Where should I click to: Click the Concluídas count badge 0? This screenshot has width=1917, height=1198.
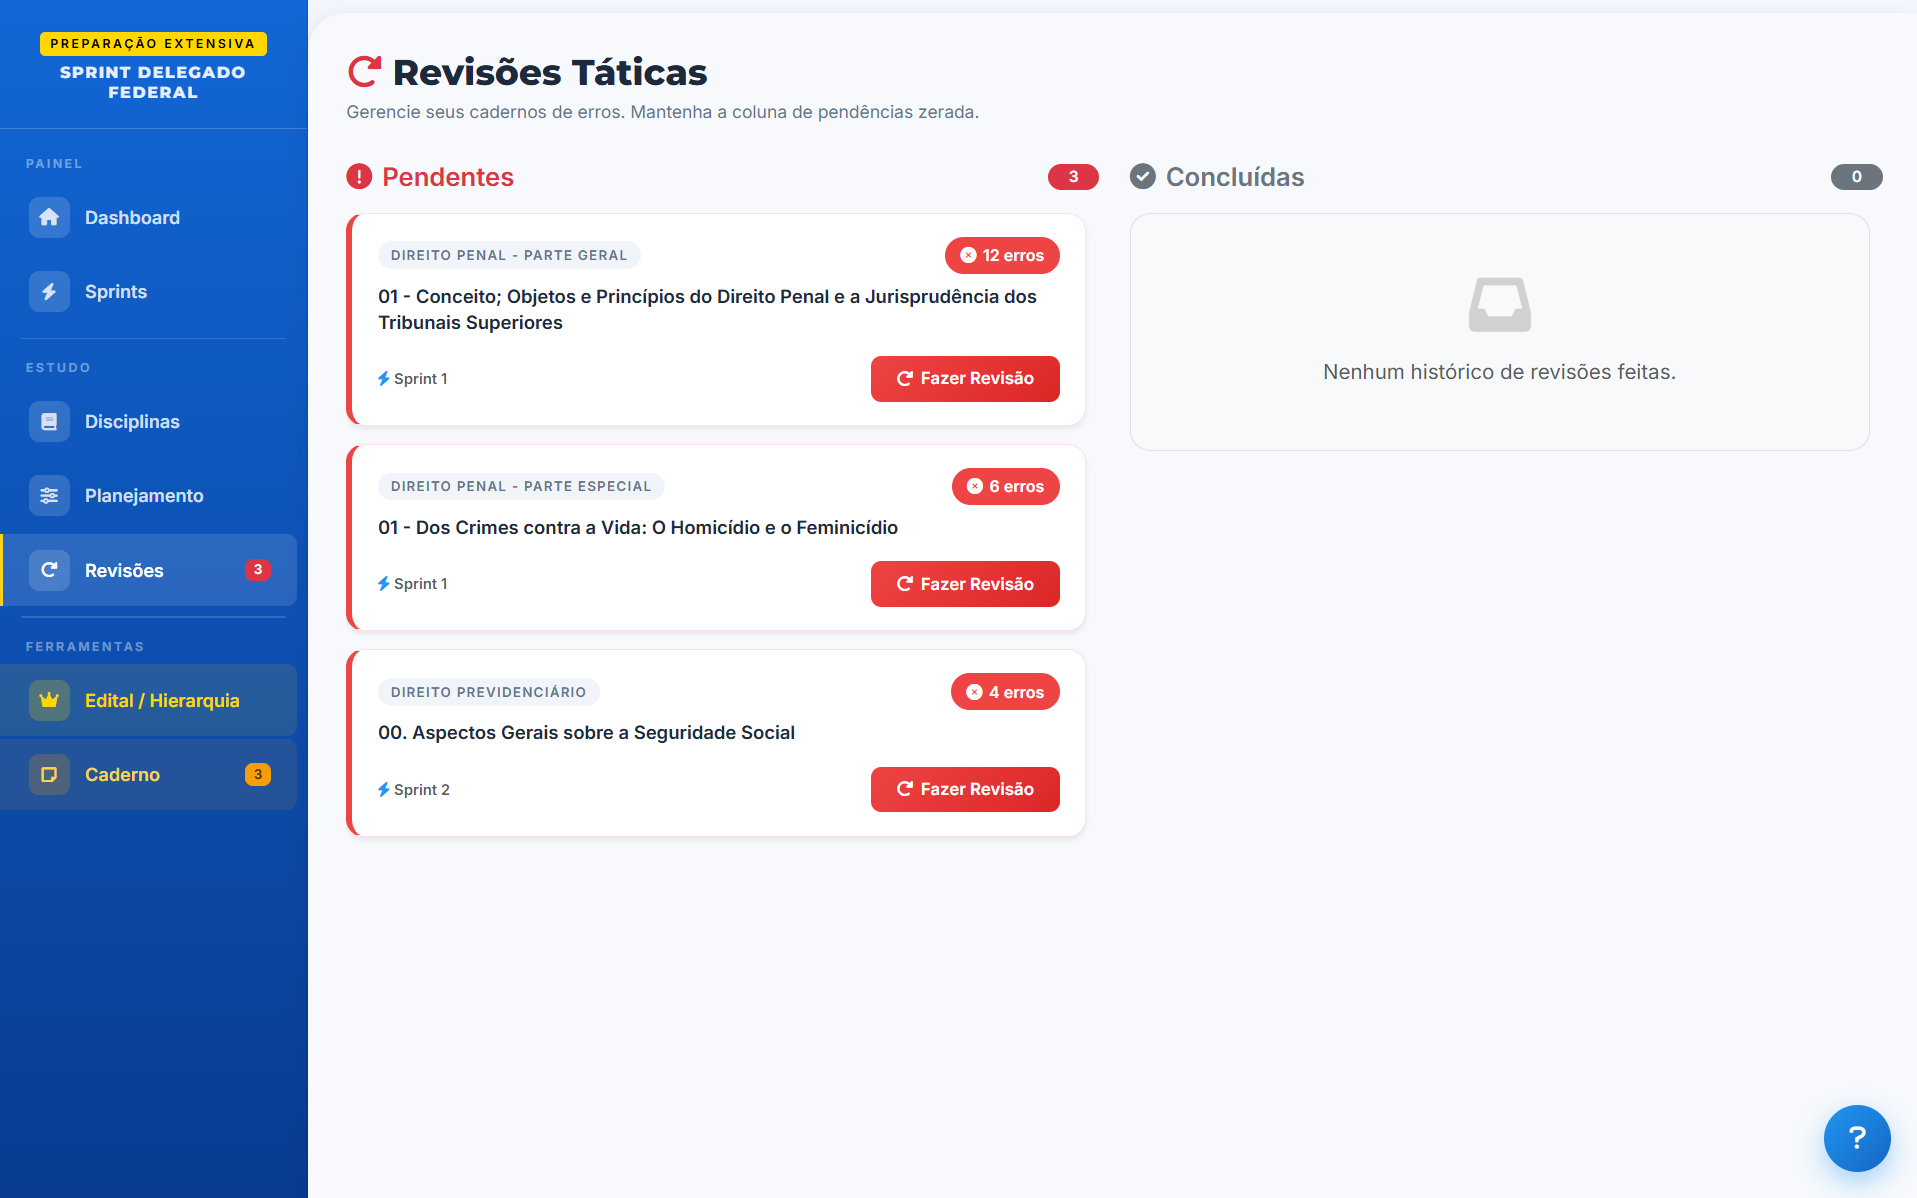1857,177
